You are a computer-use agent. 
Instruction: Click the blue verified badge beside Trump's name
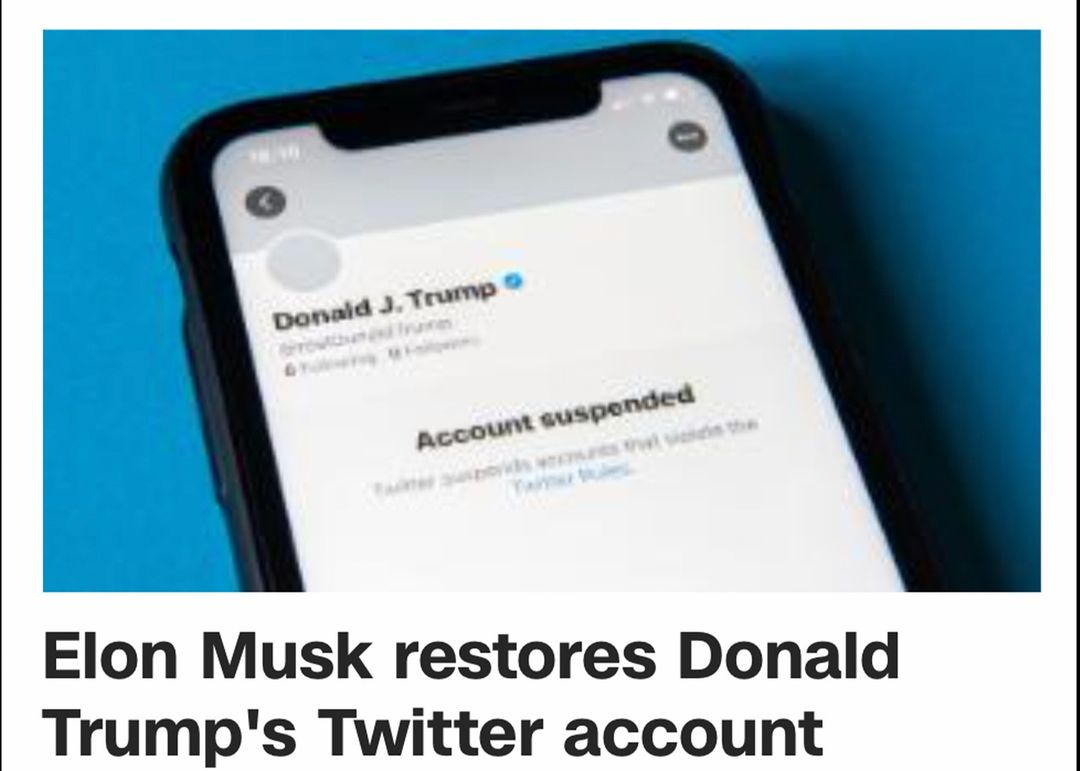pos(514,283)
